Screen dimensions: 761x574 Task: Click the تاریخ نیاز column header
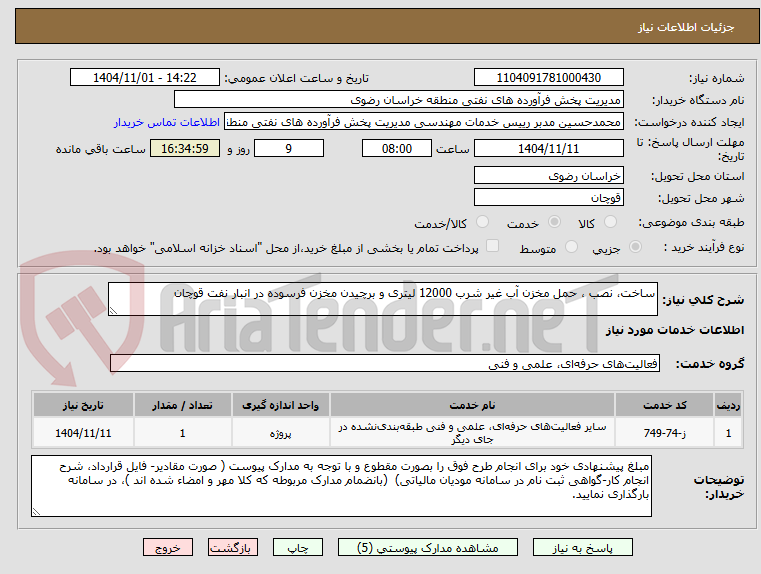(x=83, y=405)
